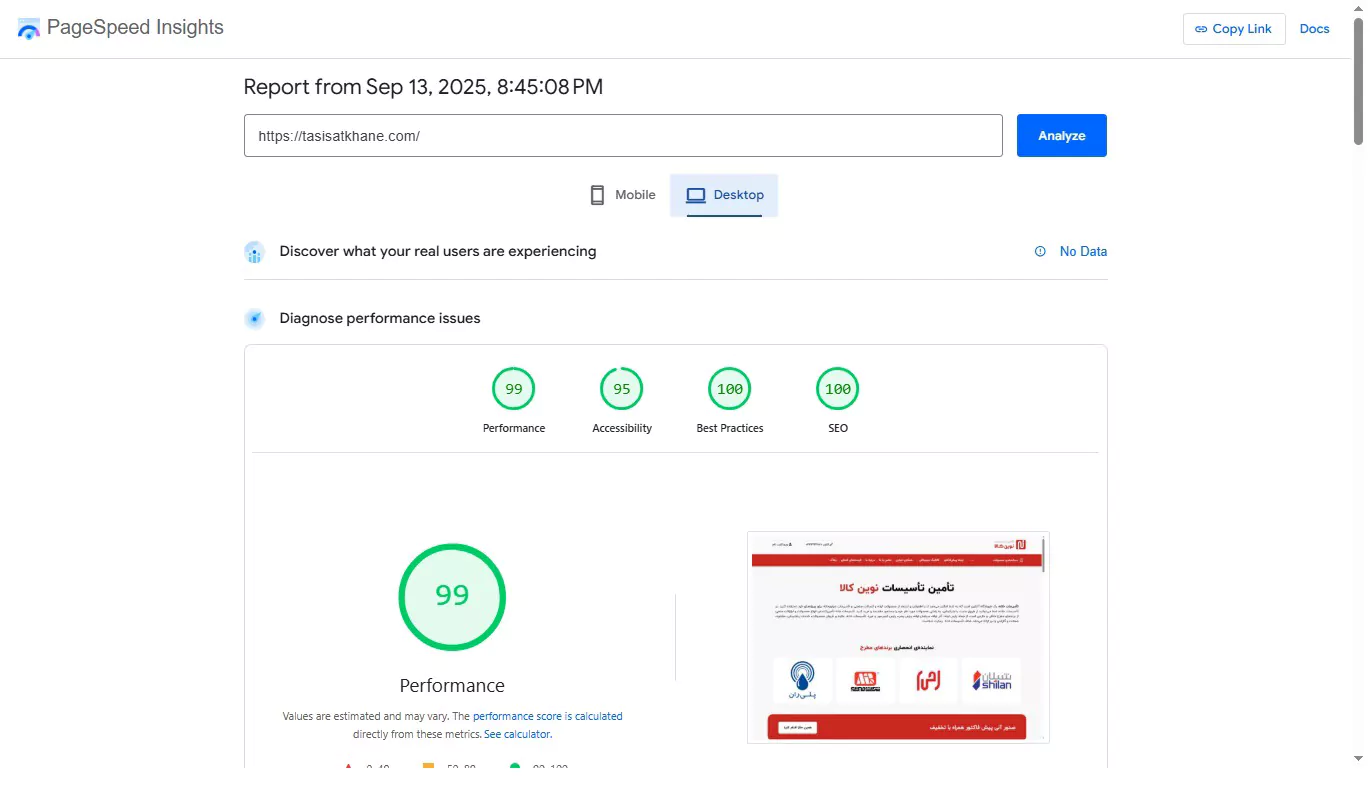
Task: Click the URL input field
Action: pos(622,136)
